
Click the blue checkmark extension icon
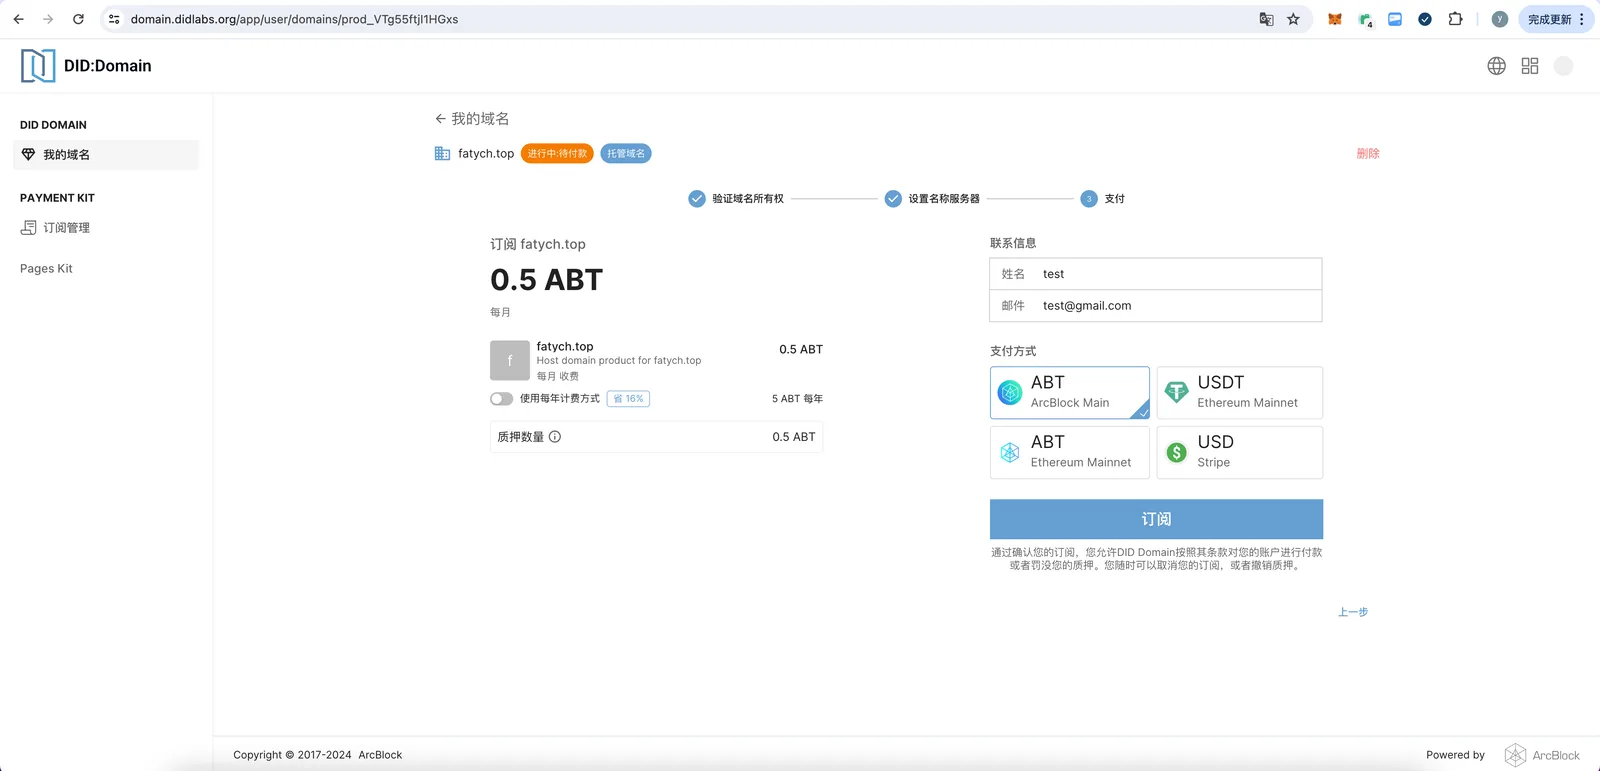[1425, 19]
